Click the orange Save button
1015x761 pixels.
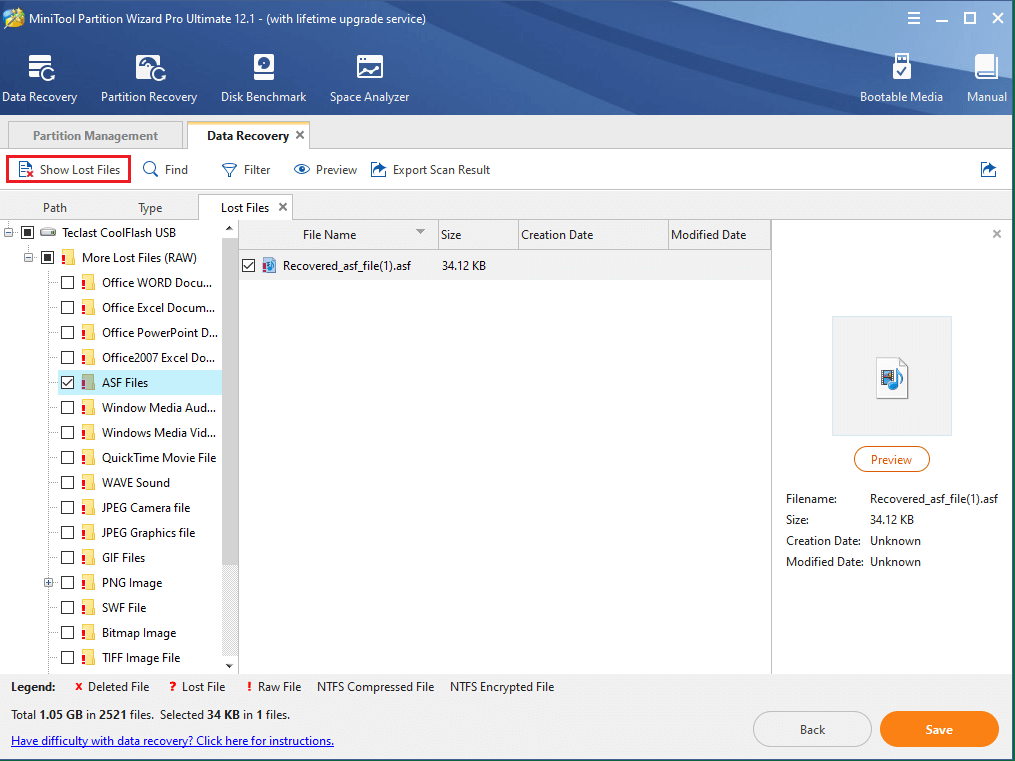pyautogui.click(x=939, y=729)
